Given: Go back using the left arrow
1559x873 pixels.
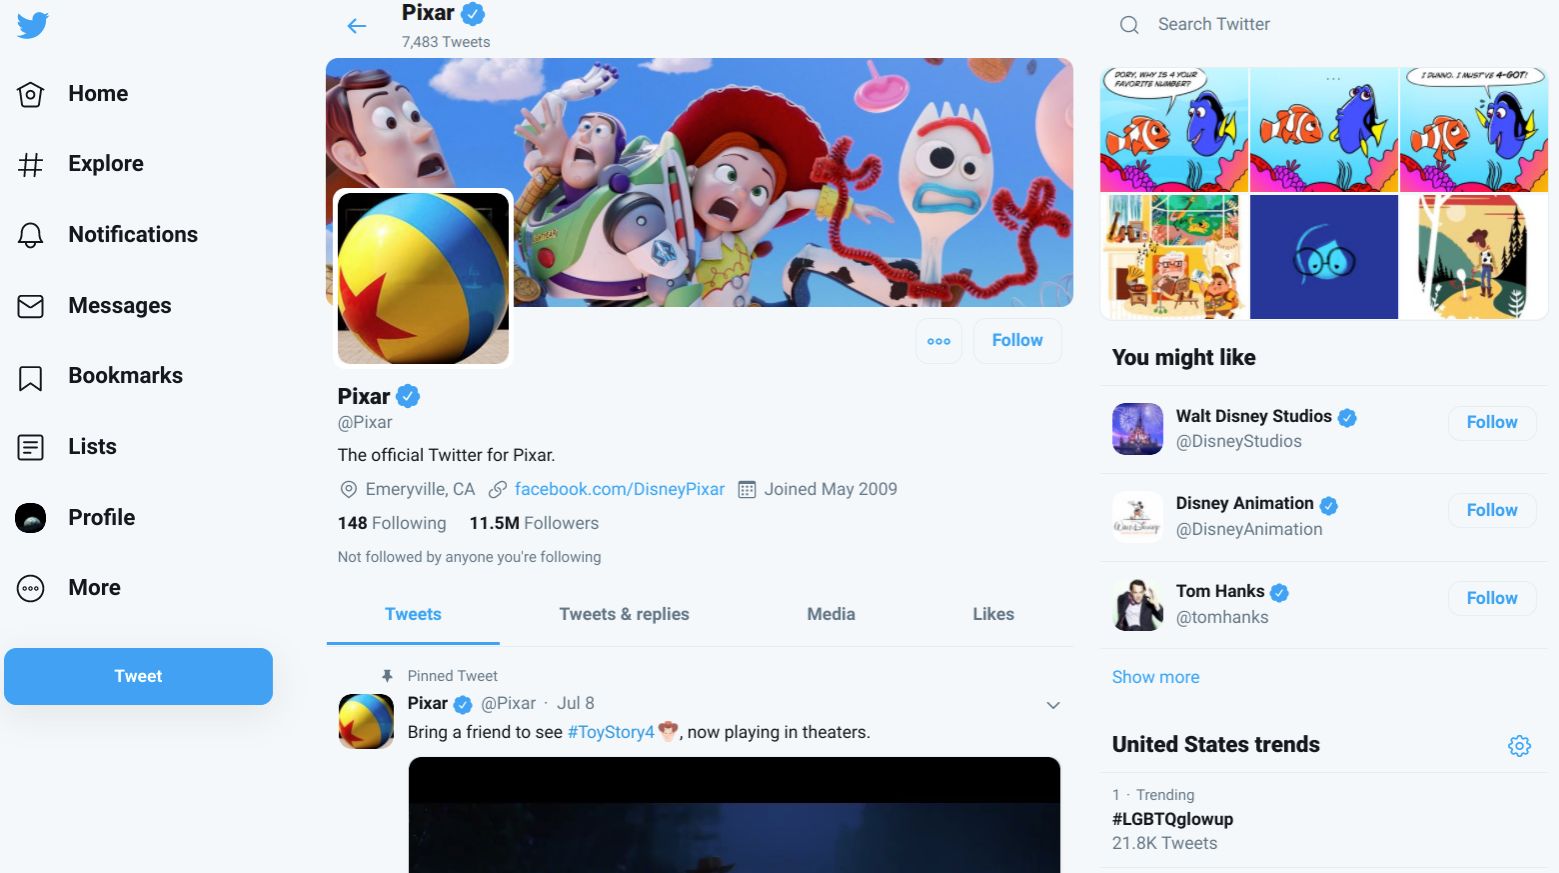Looking at the screenshot, I should pyautogui.click(x=357, y=26).
